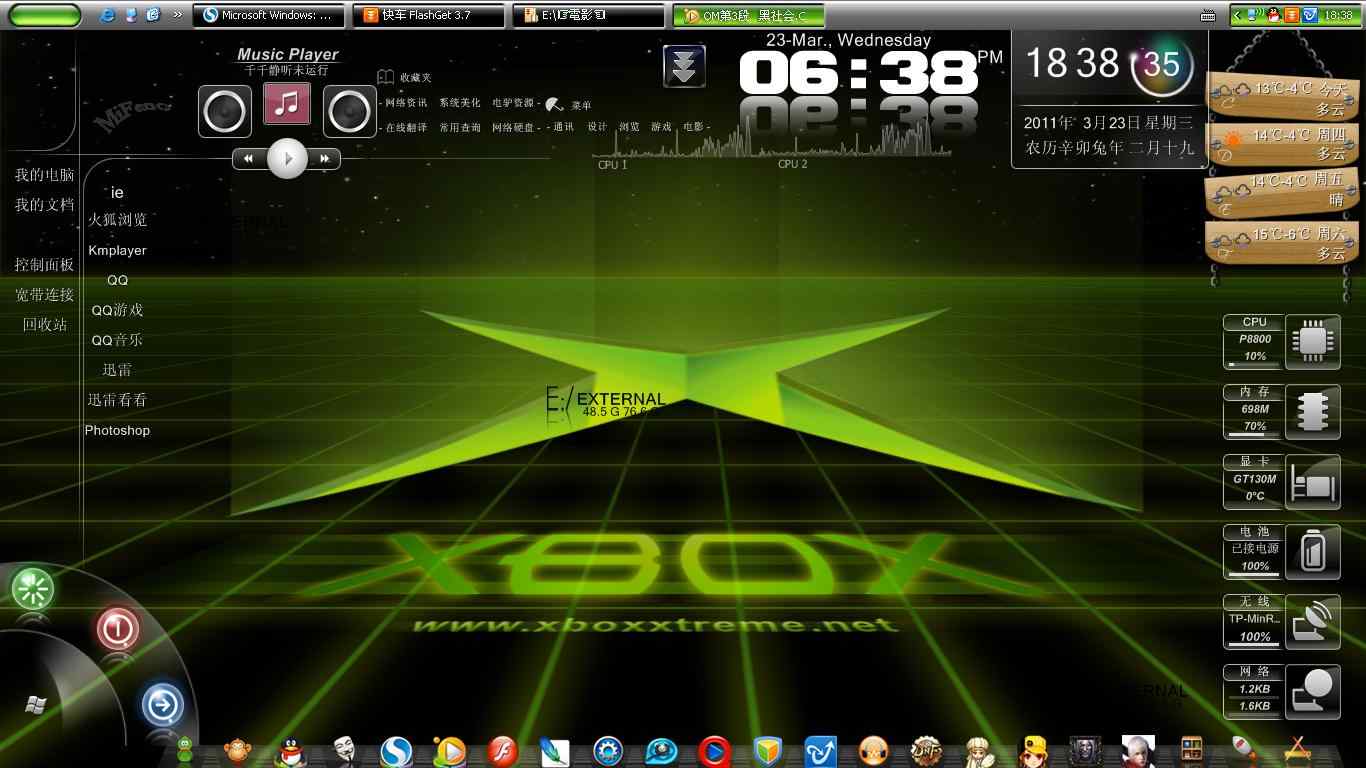1366x768 pixels.
Task: Click the red power orb button
Action: point(117,628)
